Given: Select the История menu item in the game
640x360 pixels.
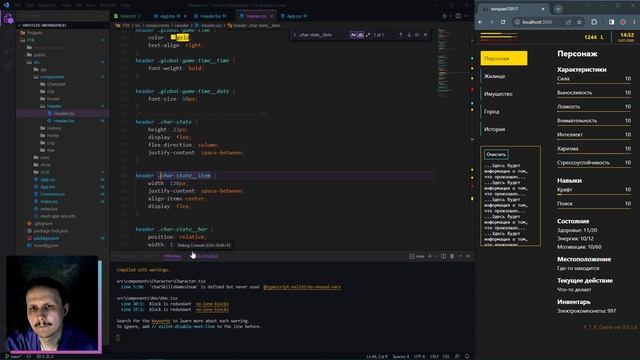Looking at the screenshot, I should (504, 129).
